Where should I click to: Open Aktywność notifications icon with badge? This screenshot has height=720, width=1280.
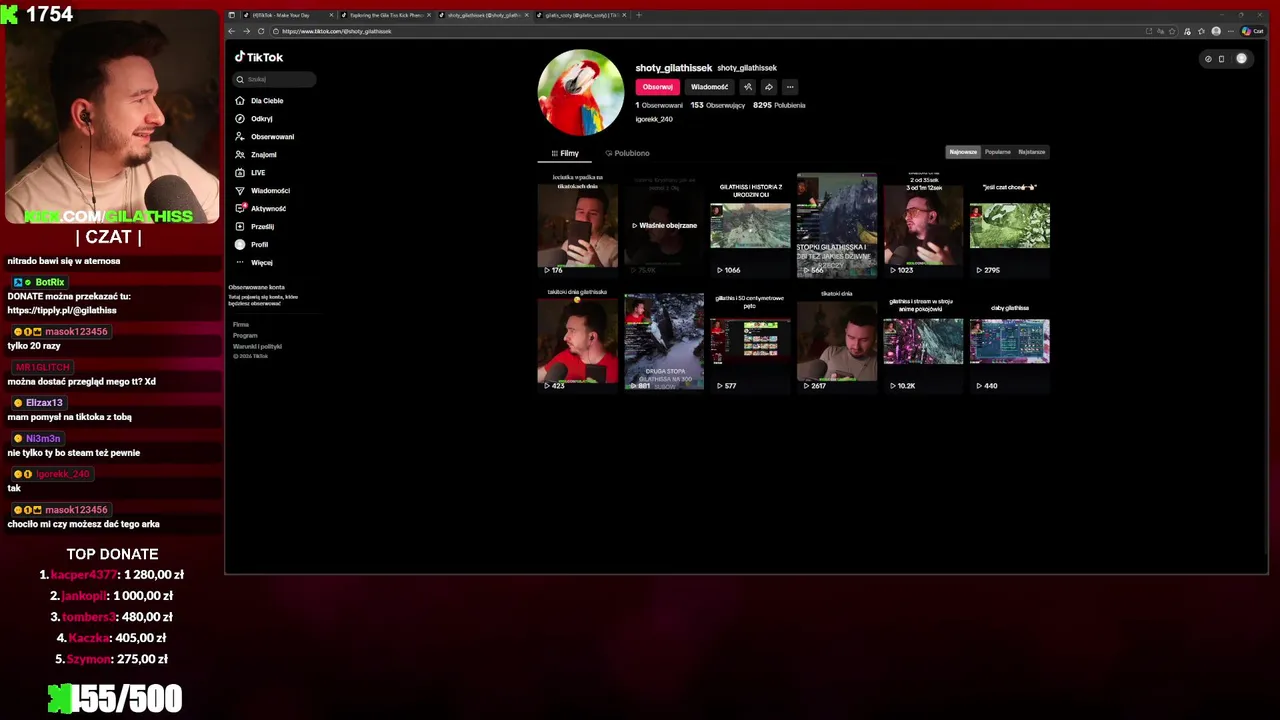[x=240, y=209]
